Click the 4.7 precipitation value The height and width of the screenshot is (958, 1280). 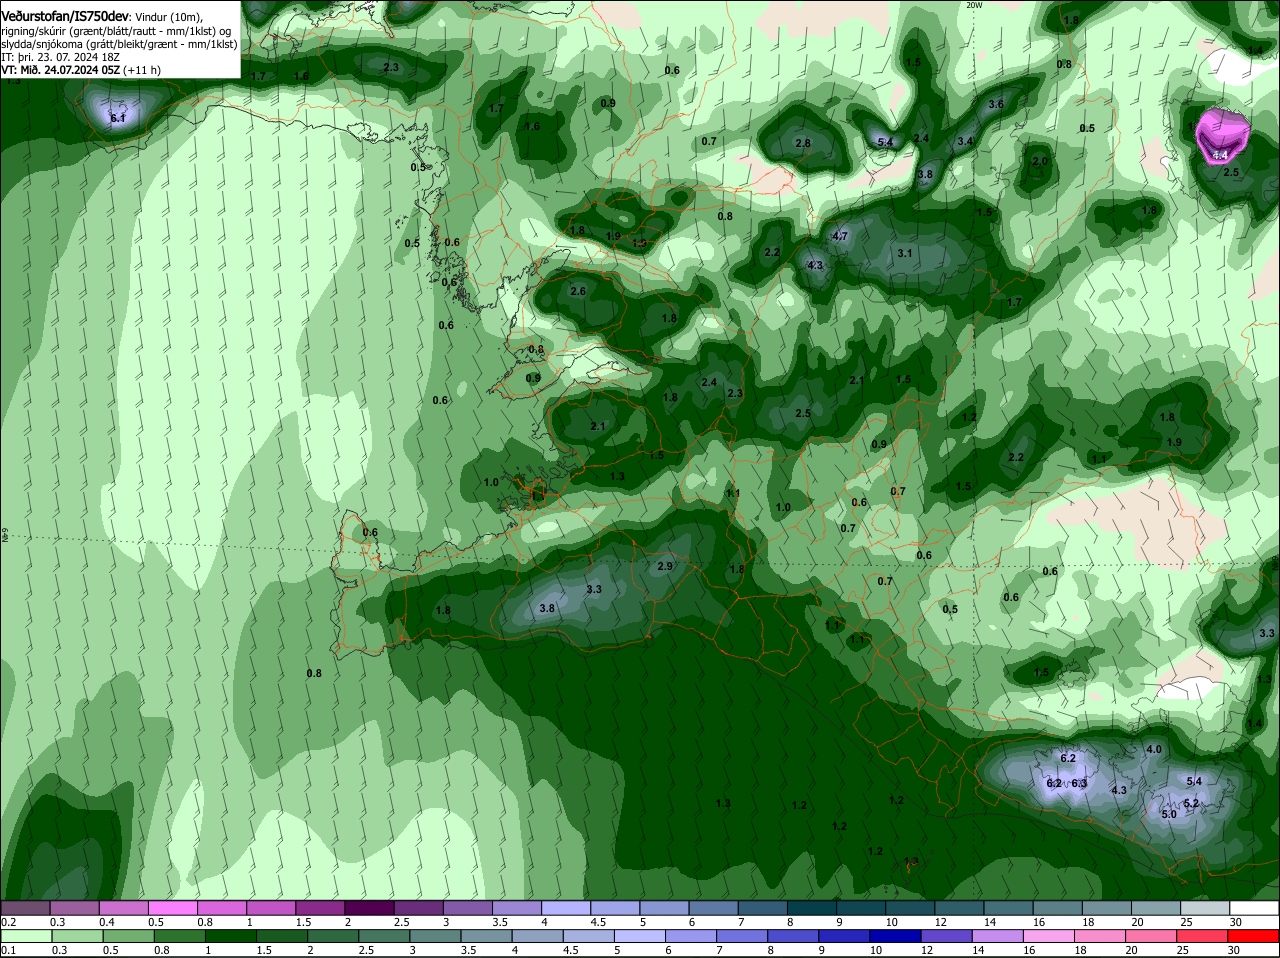(840, 236)
